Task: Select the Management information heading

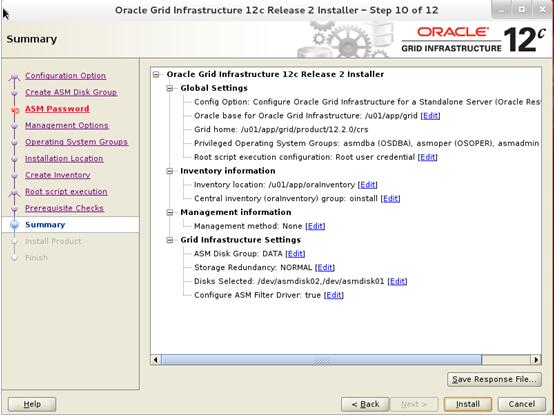Action: tap(236, 212)
